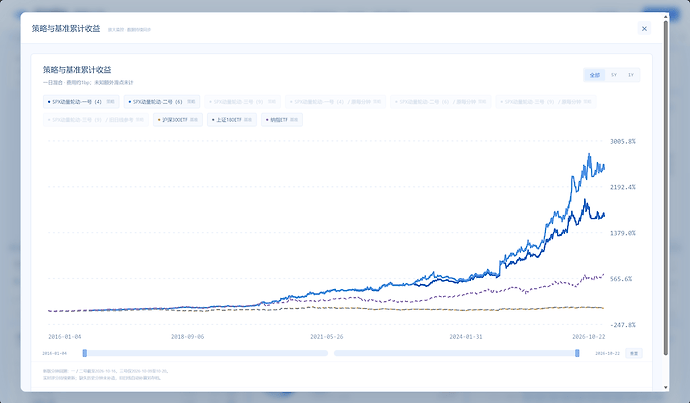Screen dimensions: 690x403
Task: Click the 2026-10-22 x-axis date label
Action: (x=588, y=337)
